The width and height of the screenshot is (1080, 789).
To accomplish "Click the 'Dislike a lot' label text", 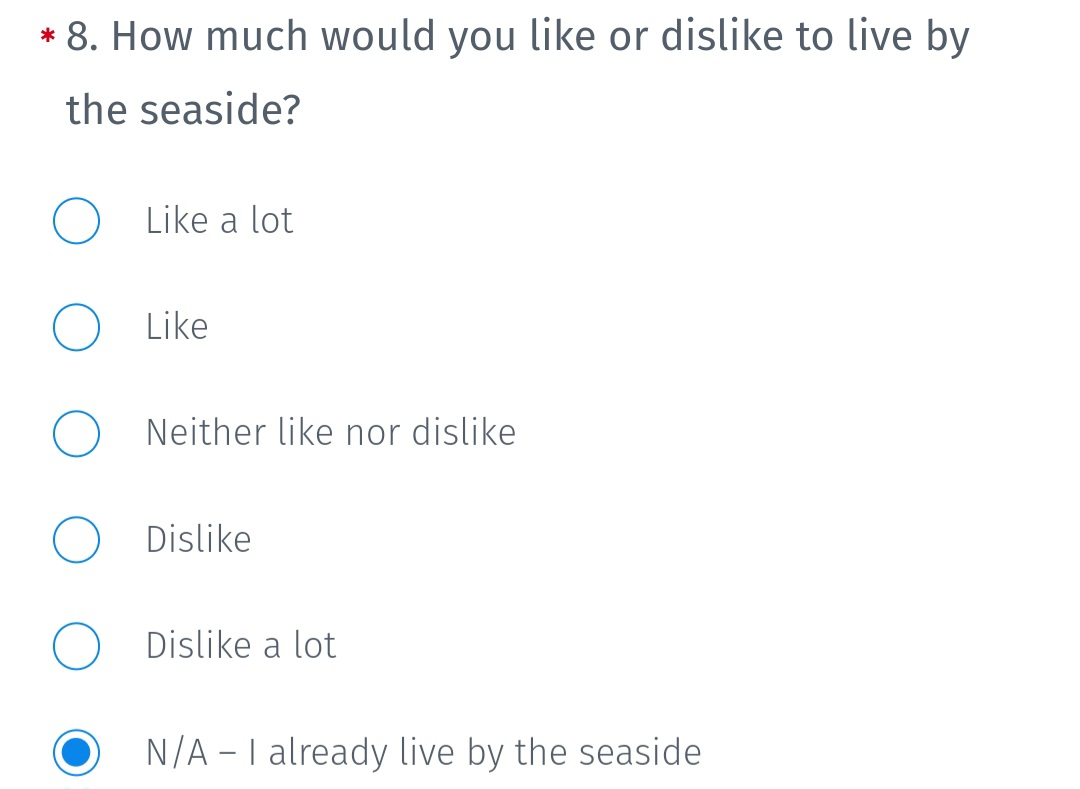I will (241, 646).
